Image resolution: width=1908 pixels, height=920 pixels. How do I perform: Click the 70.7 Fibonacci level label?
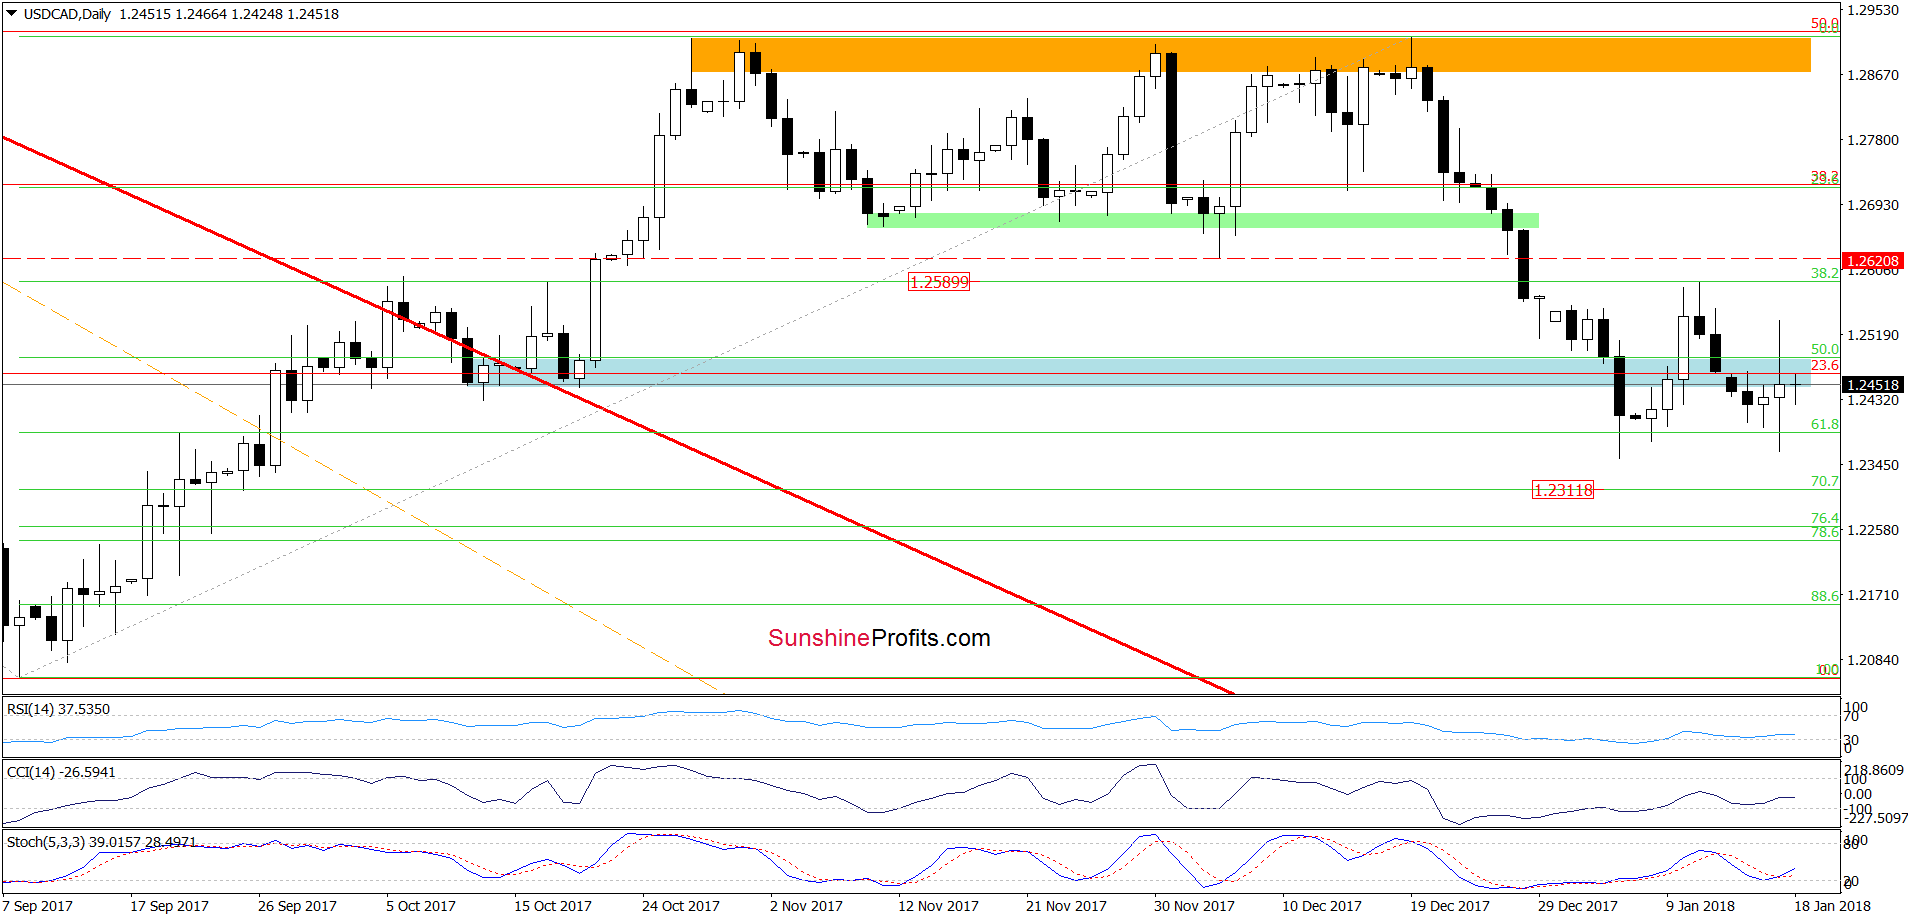(x=1824, y=481)
